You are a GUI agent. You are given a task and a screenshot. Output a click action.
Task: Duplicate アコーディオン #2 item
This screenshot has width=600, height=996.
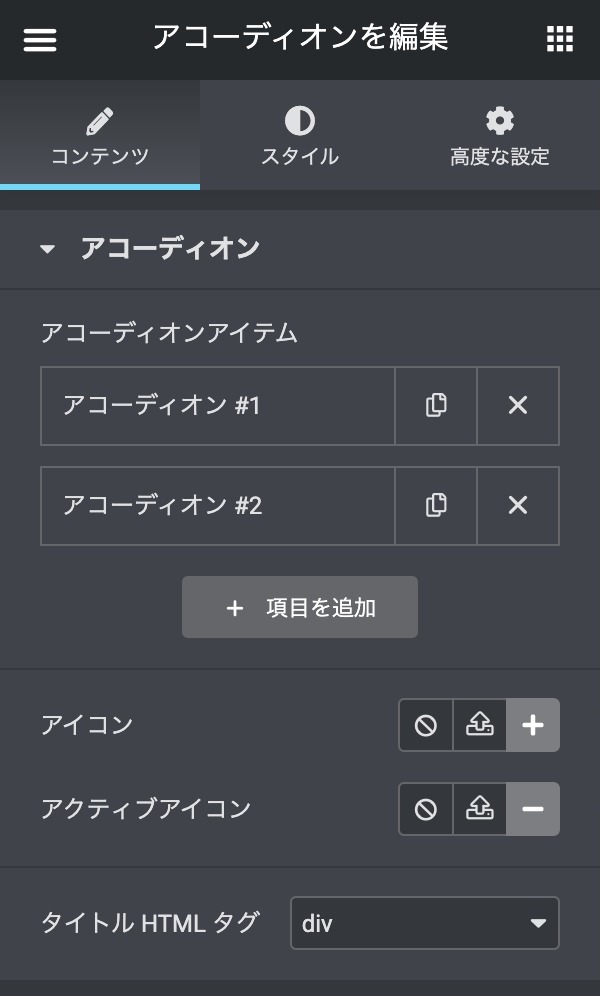click(436, 506)
